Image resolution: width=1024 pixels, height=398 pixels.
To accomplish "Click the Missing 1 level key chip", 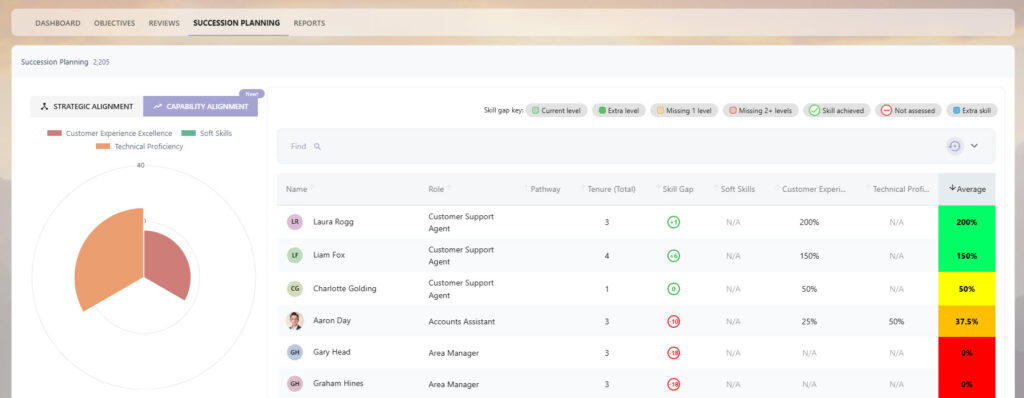I will [684, 110].
